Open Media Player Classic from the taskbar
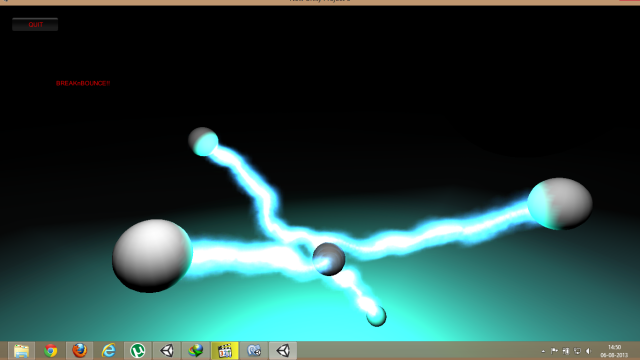 click(224, 351)
